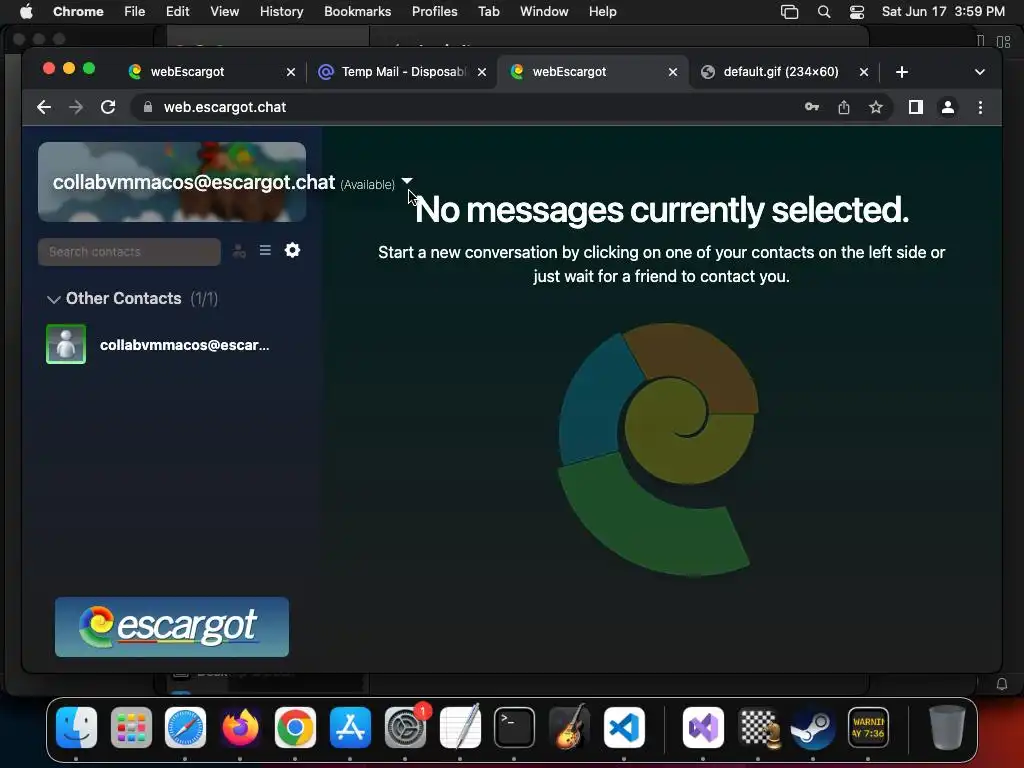Bookmark this page with the star icon
Viewport: 1024px width, 768px height.
click(x=876, y=107)
